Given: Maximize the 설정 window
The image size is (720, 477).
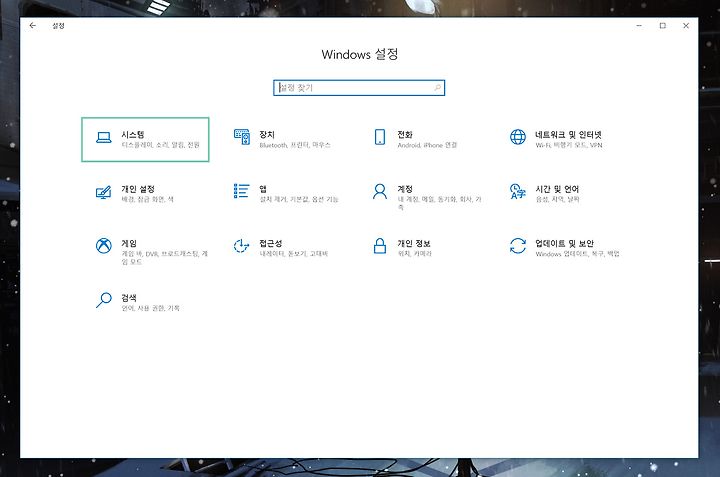Looking at the screenshot, I should point(663,26).
